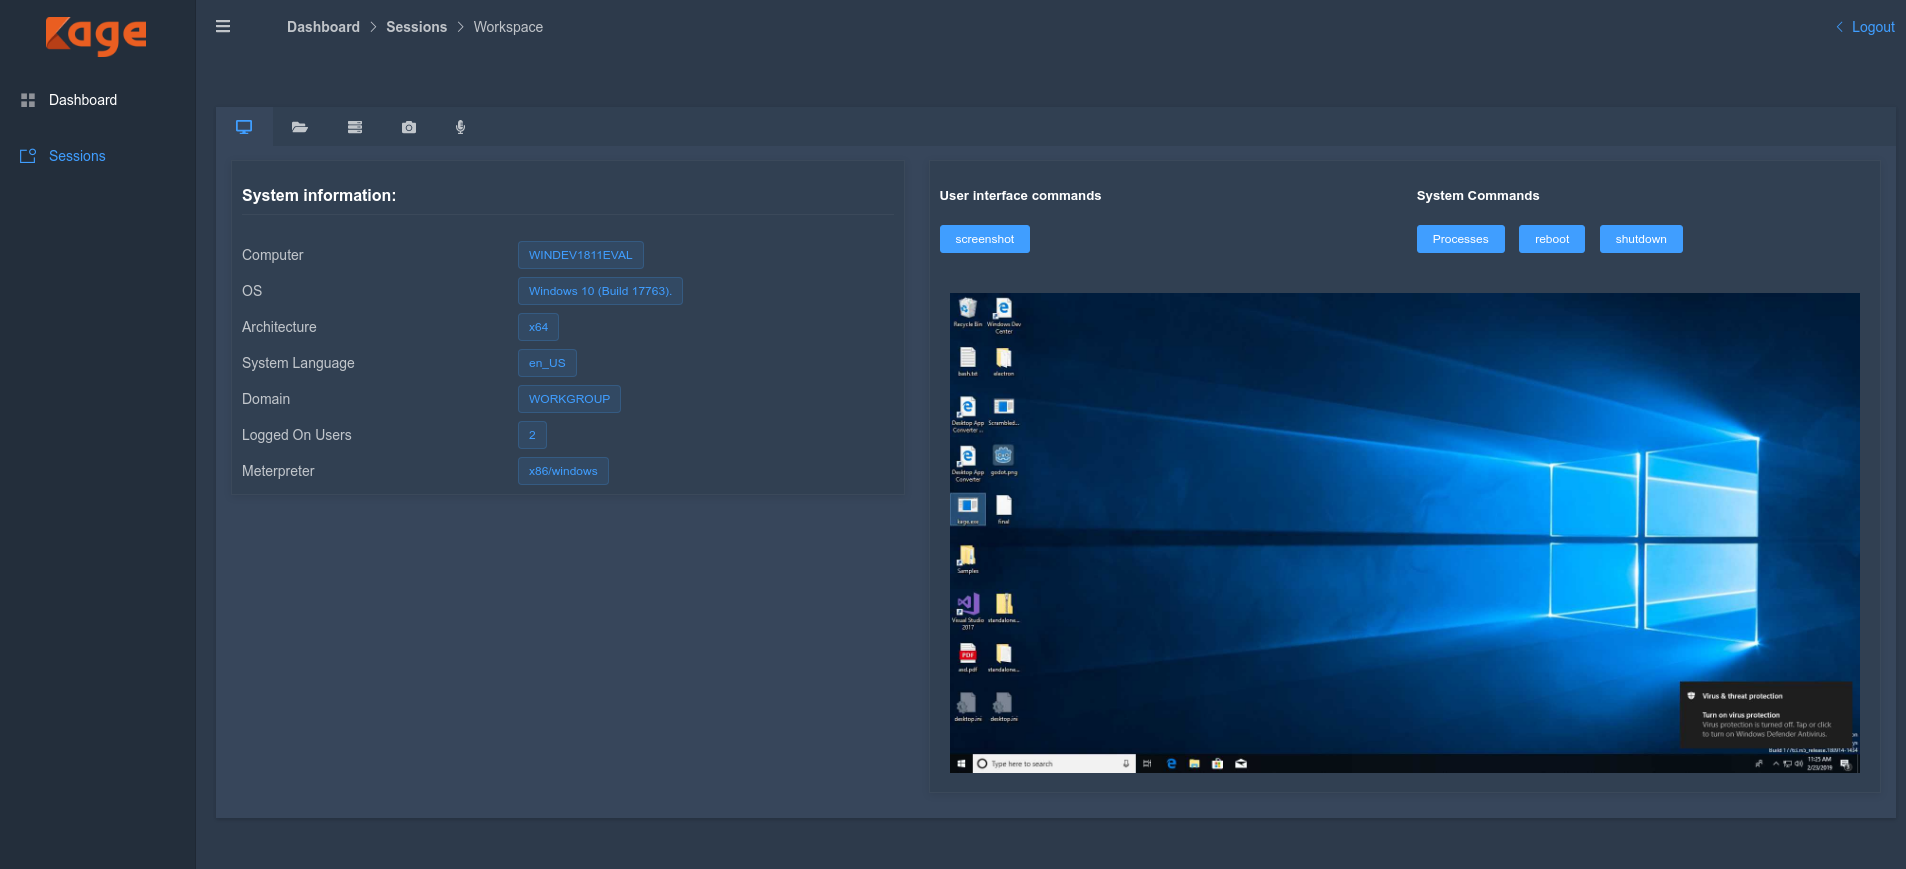Show remote Processes list

coord(1460,239)
